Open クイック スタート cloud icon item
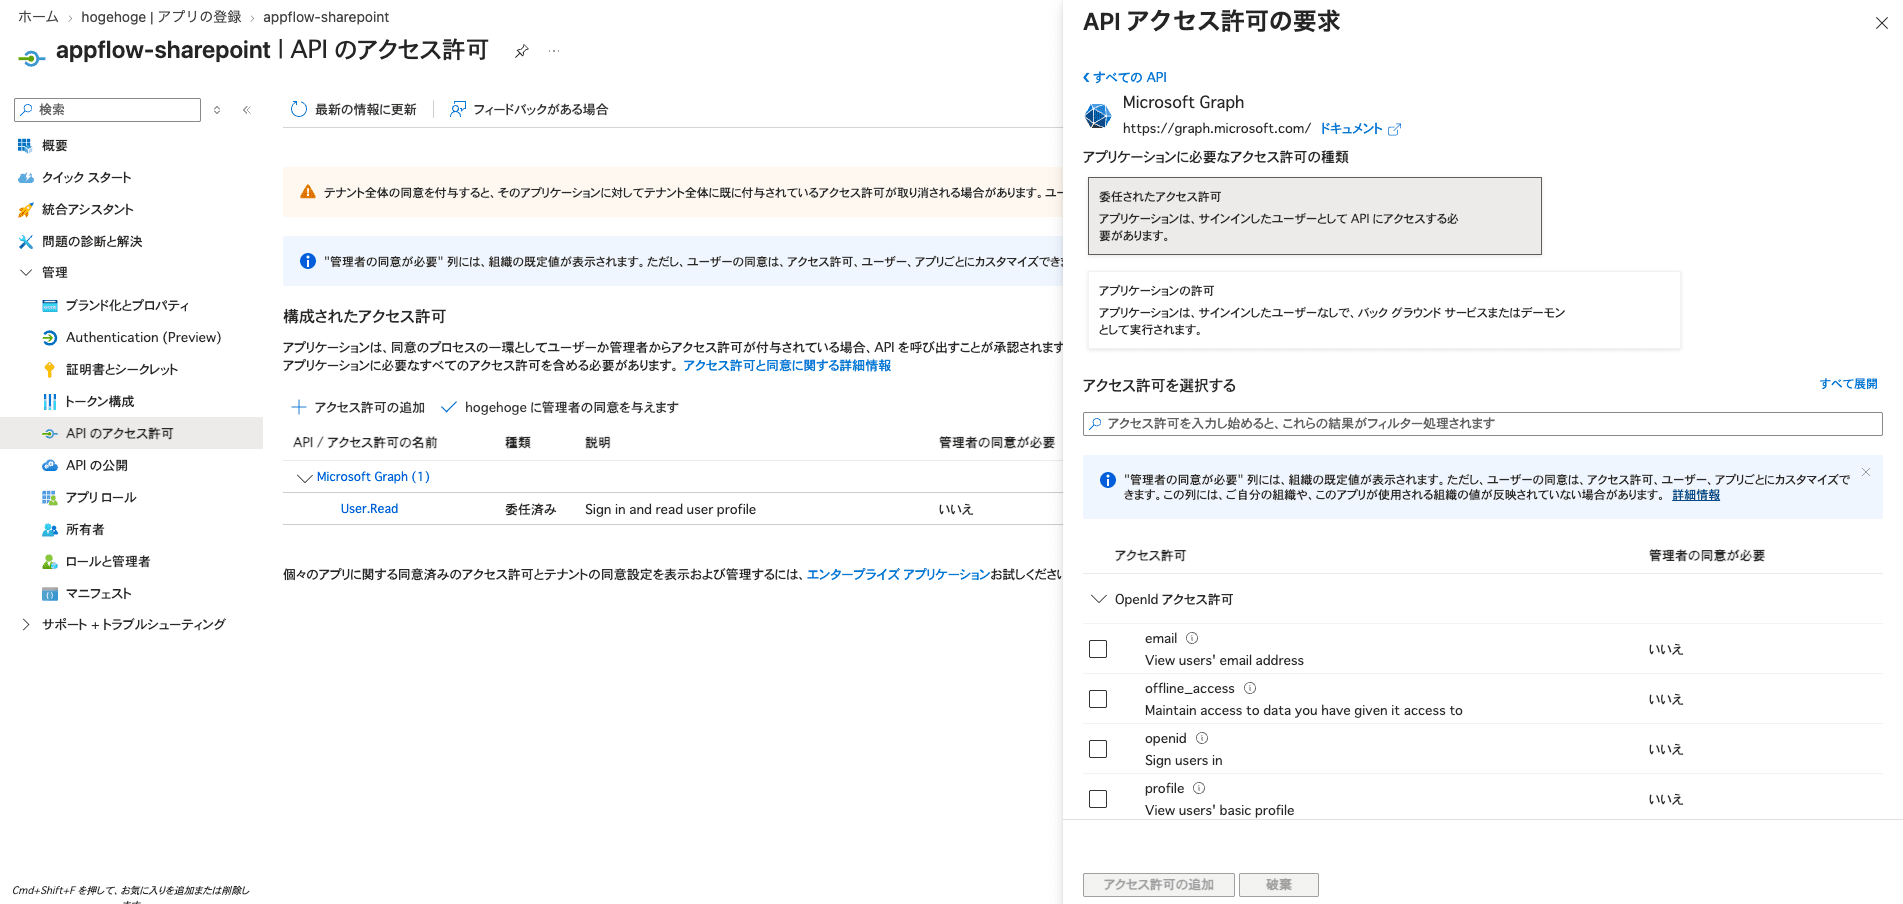The height and width of the screenshot is (904, 1903). pyautogui.click(x=25, y=178)
